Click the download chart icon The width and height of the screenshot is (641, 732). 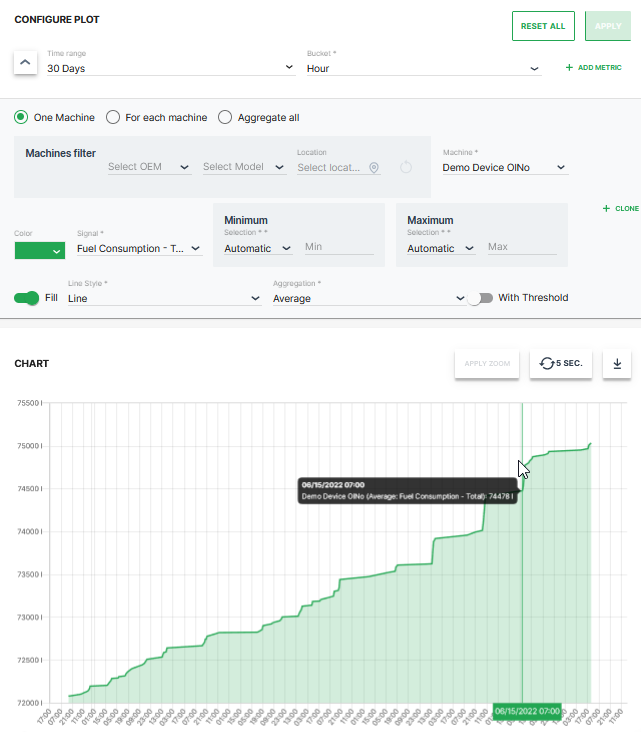click(616, 363)
